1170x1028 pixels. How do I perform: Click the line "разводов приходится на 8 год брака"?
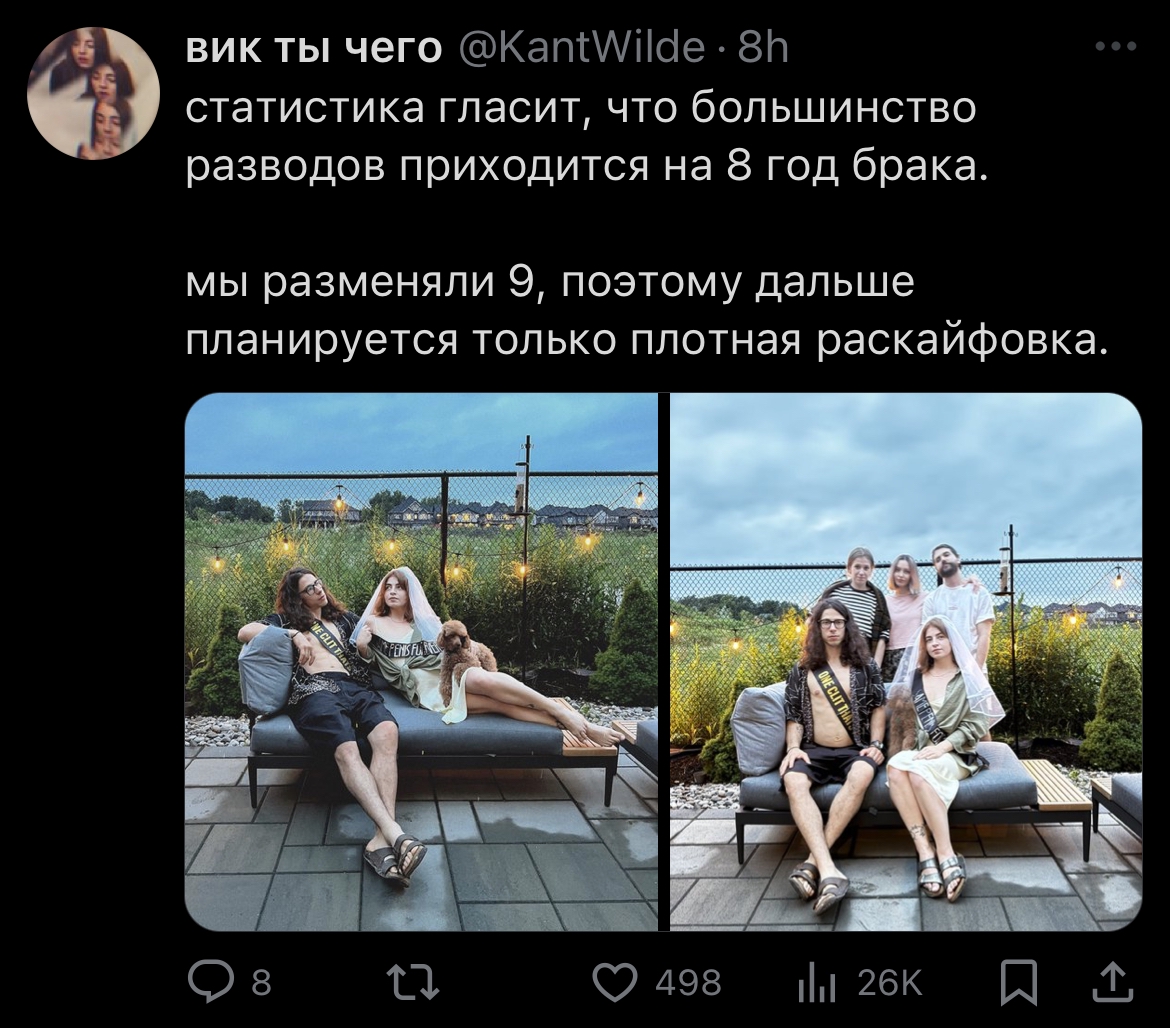[586, 166]
